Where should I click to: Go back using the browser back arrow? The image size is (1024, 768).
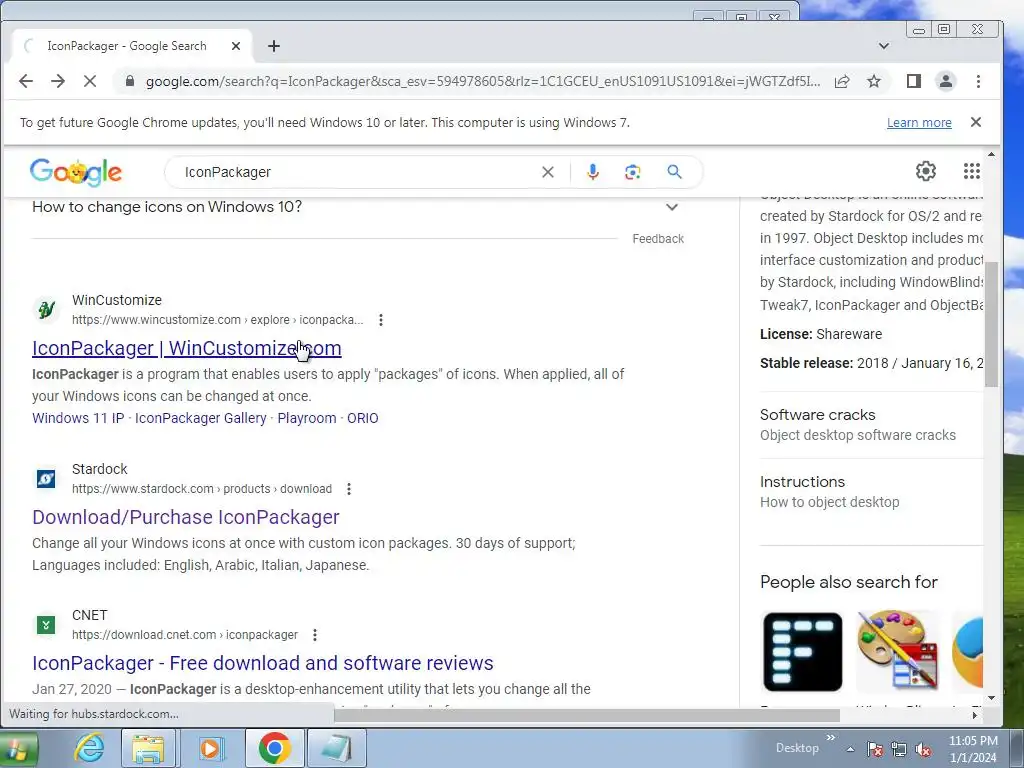click(26, 81)
